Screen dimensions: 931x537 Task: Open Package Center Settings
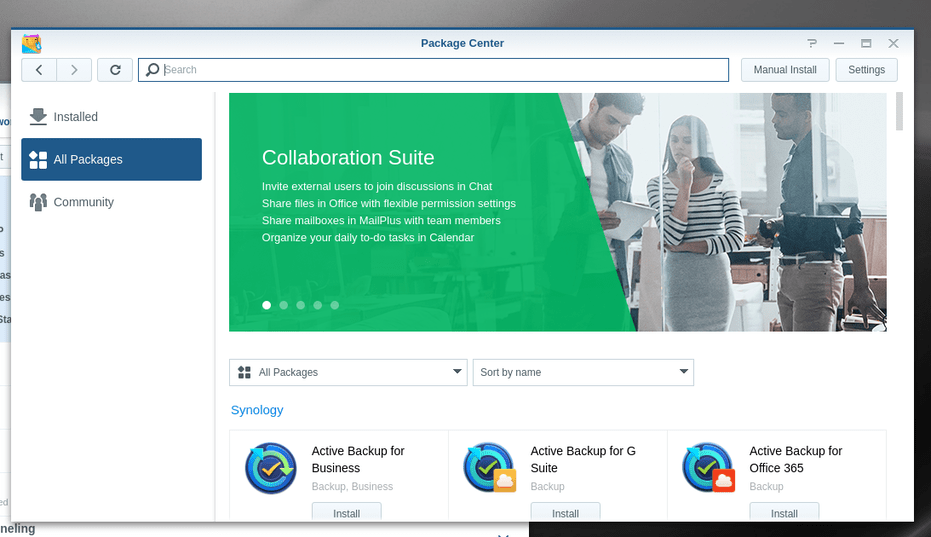coord(866,70)
